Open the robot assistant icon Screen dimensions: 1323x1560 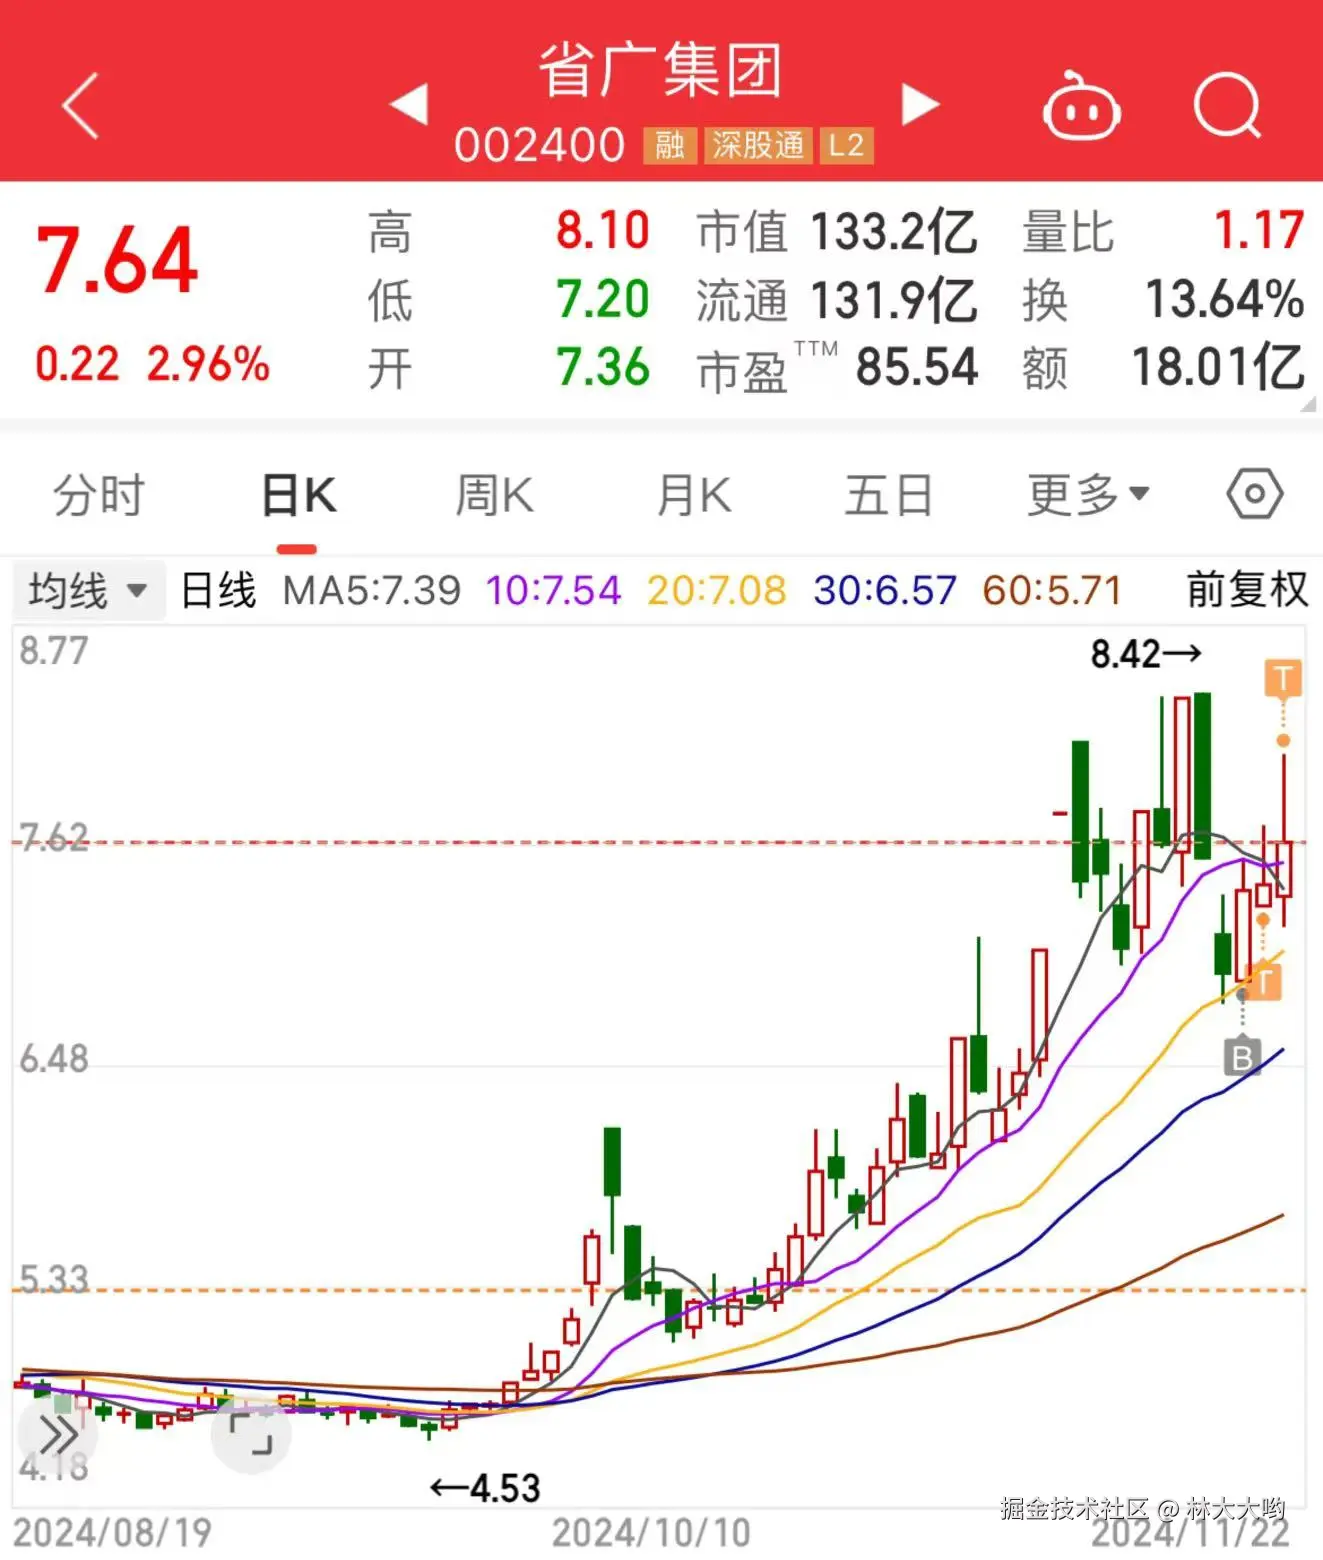1081,108
